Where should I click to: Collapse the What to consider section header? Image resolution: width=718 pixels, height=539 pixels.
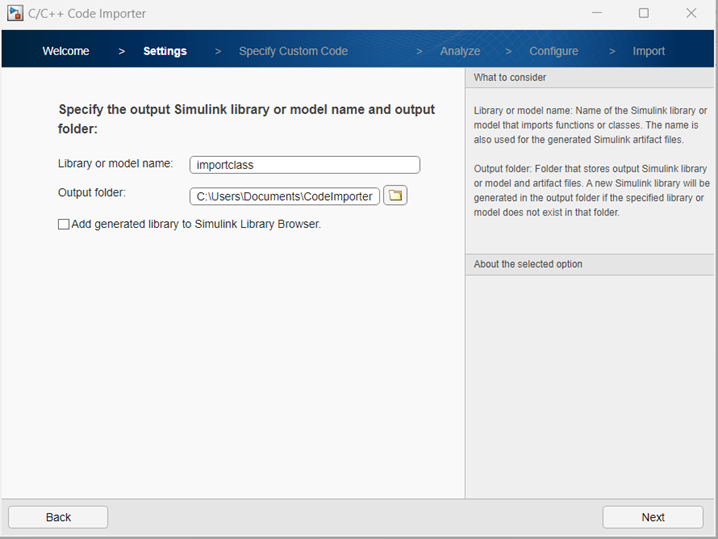click(590, 77)
